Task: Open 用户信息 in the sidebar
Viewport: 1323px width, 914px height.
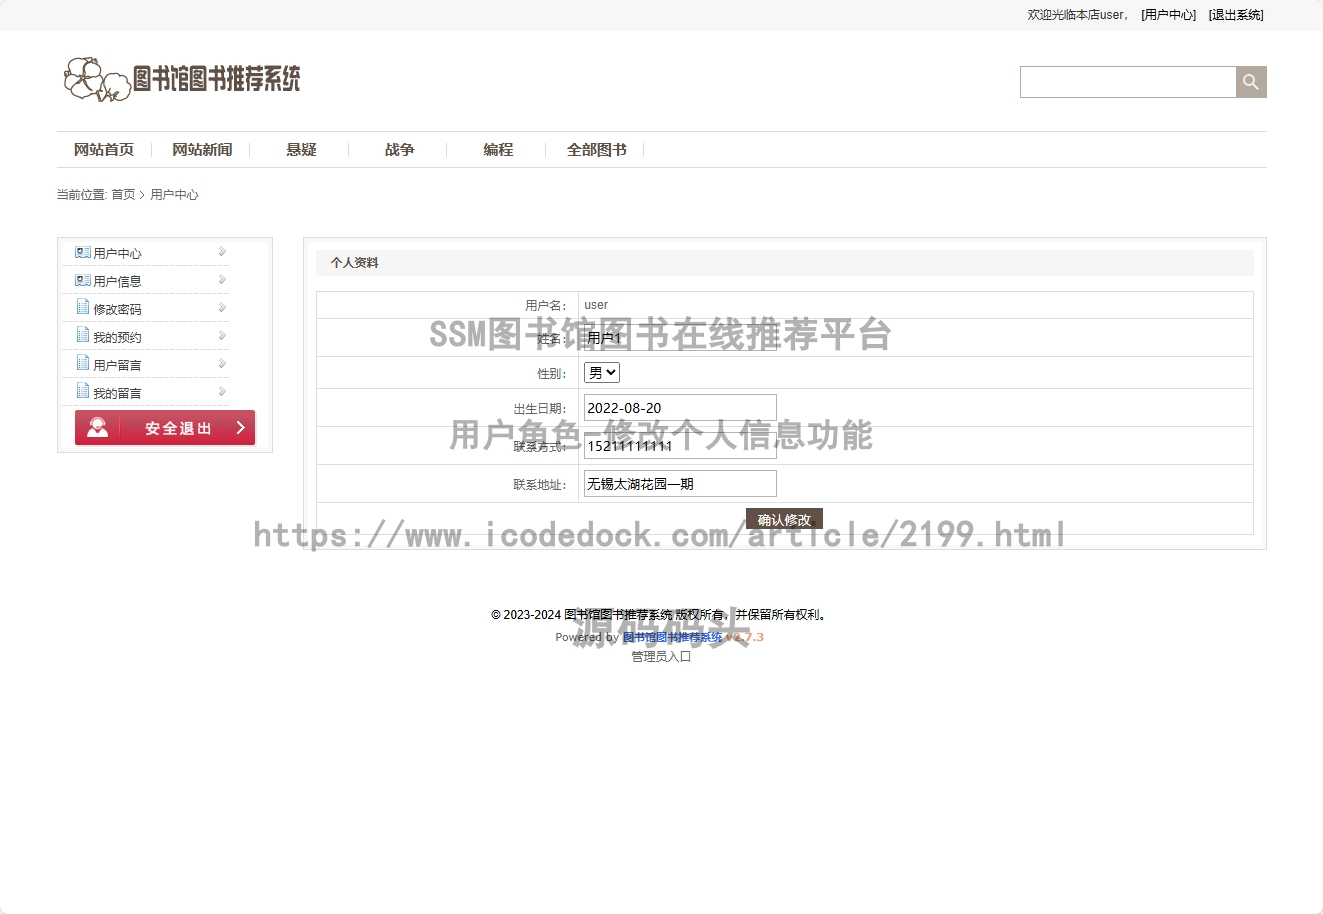Action: (x=117, y=282)
